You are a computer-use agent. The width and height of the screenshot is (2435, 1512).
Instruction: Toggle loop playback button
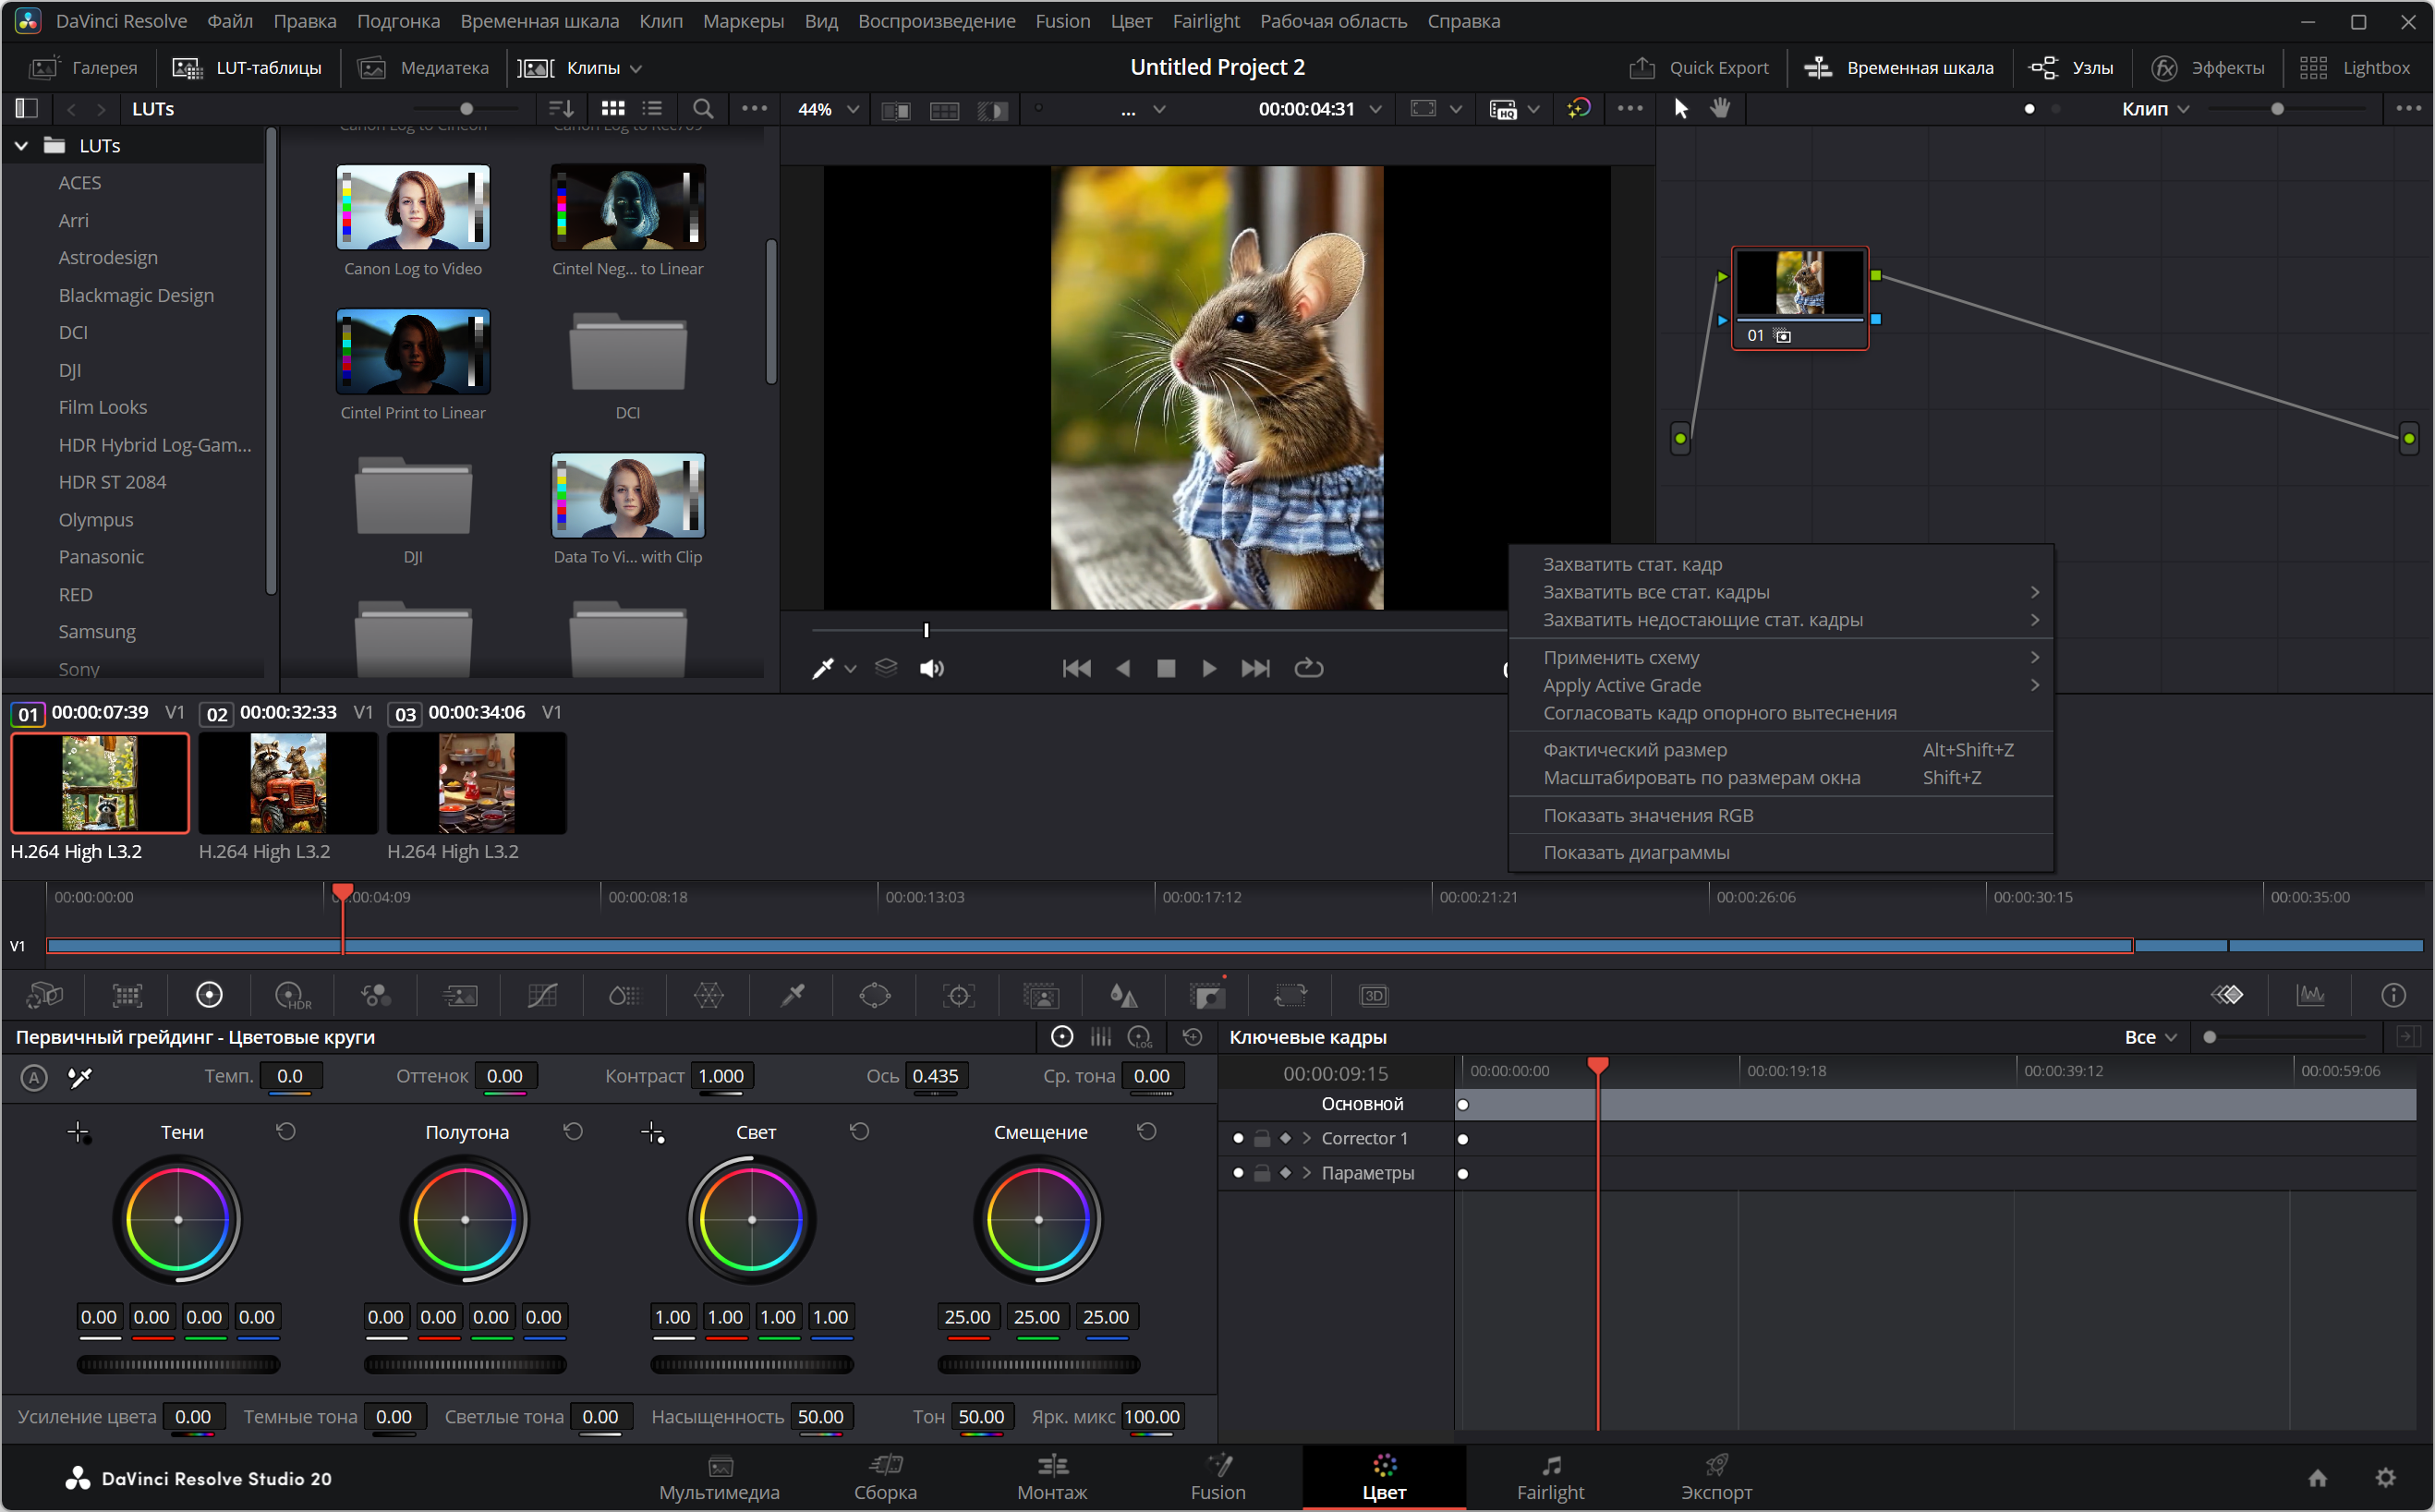(x=1308, y=668)
